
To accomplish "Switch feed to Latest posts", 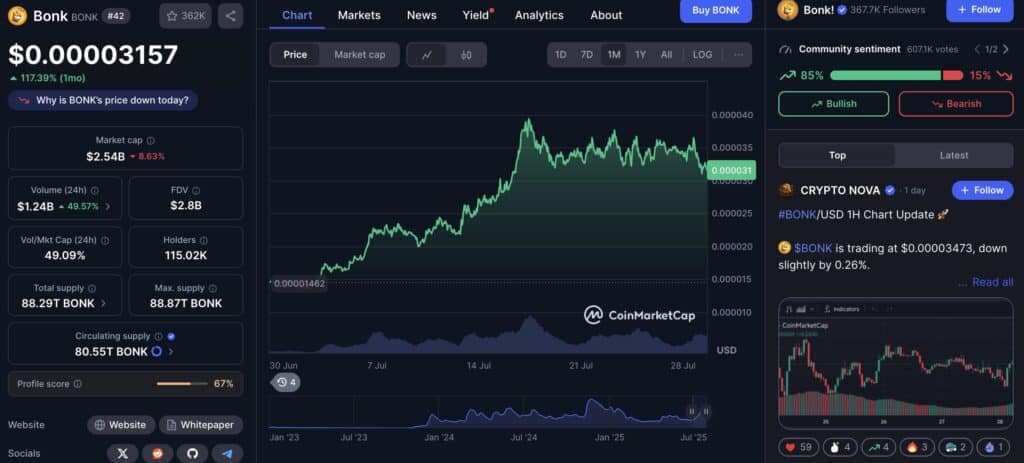I will pos(954,155).
